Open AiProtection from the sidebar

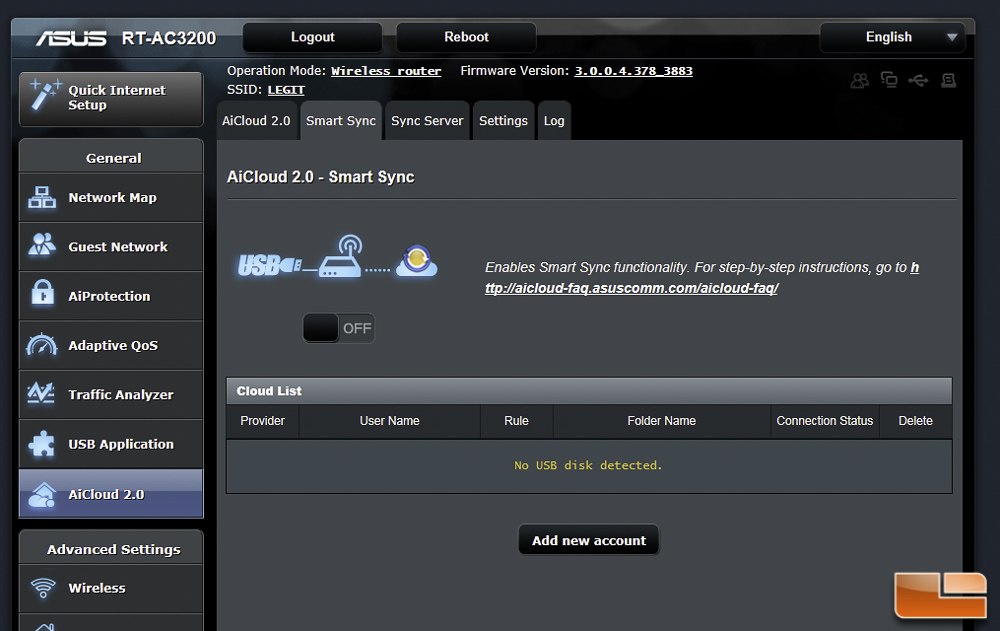(111, 296)
